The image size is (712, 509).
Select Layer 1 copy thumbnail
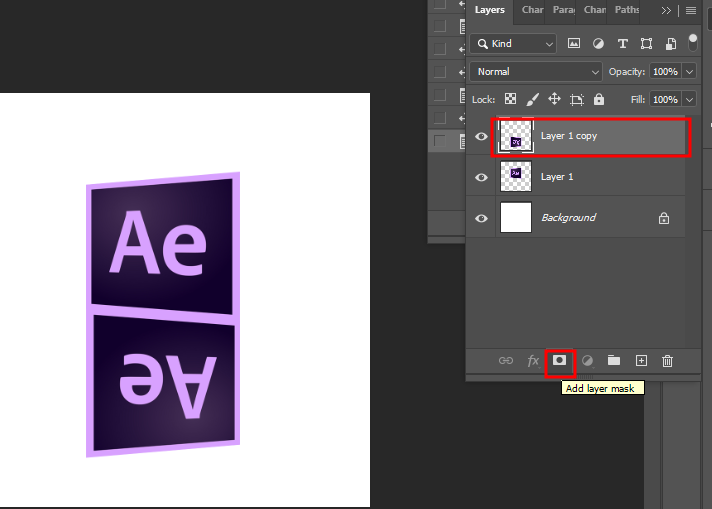click(x=516, y=136)
